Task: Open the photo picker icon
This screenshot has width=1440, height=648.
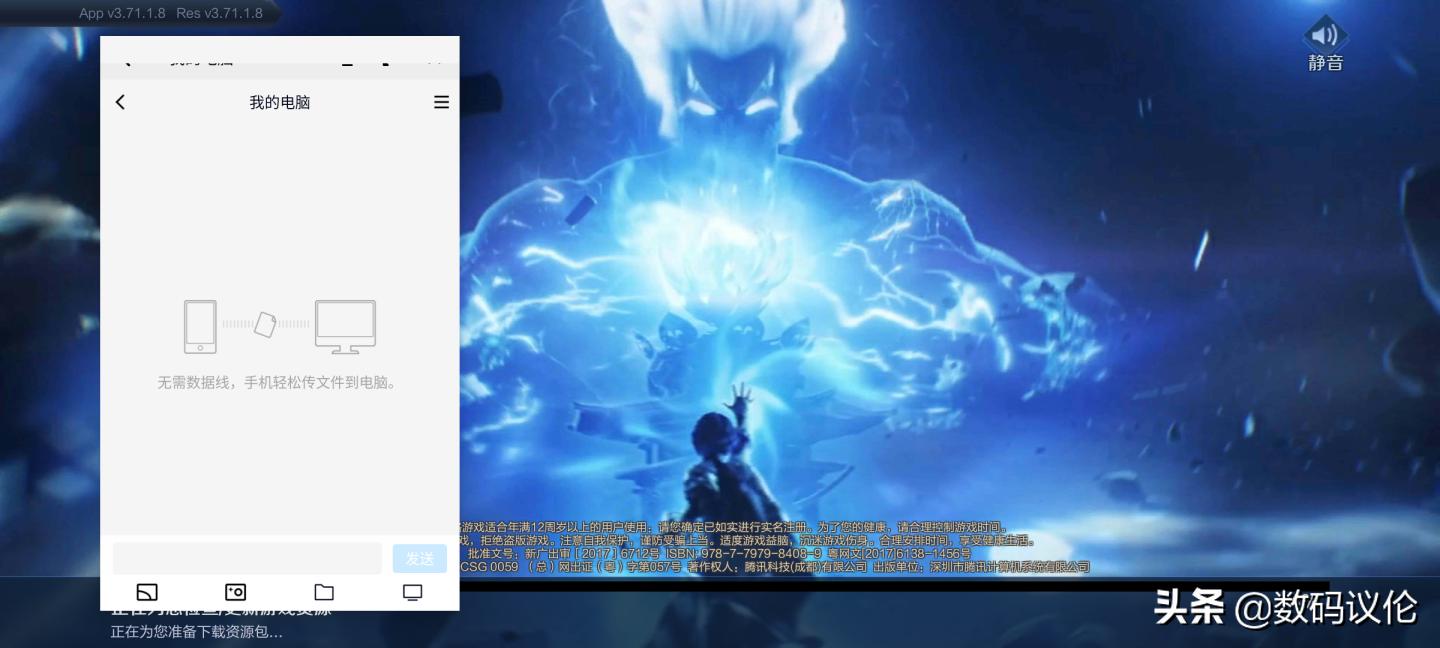Action: (x=235, y=592)
